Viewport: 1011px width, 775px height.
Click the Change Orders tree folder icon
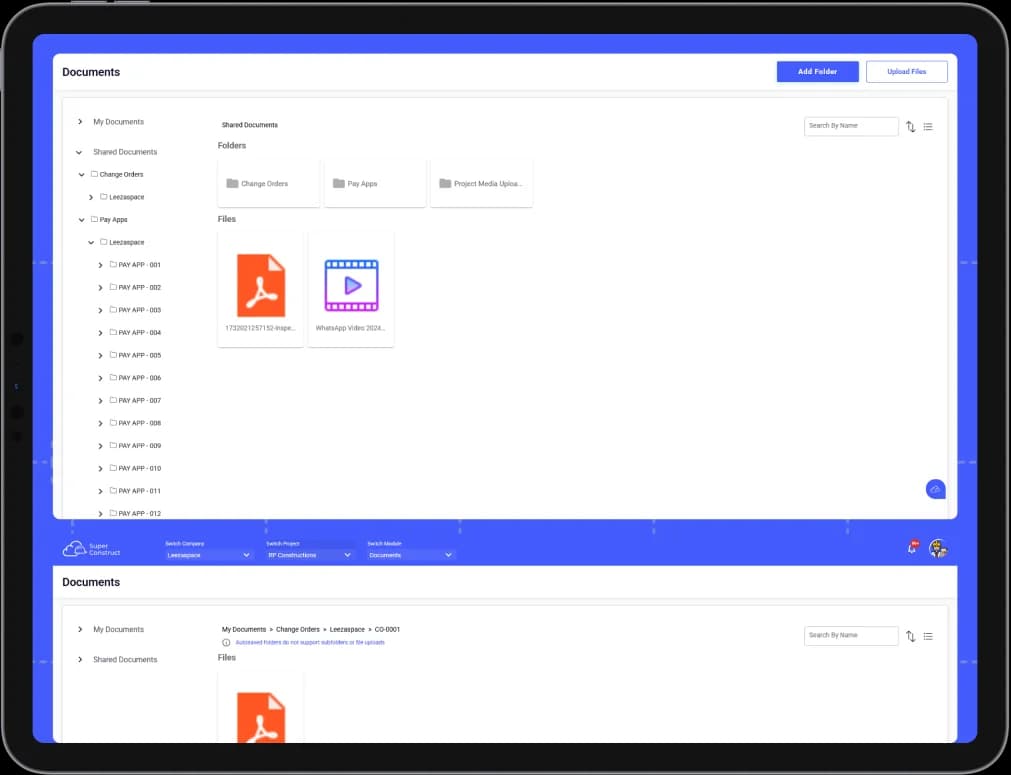point(94,174)
